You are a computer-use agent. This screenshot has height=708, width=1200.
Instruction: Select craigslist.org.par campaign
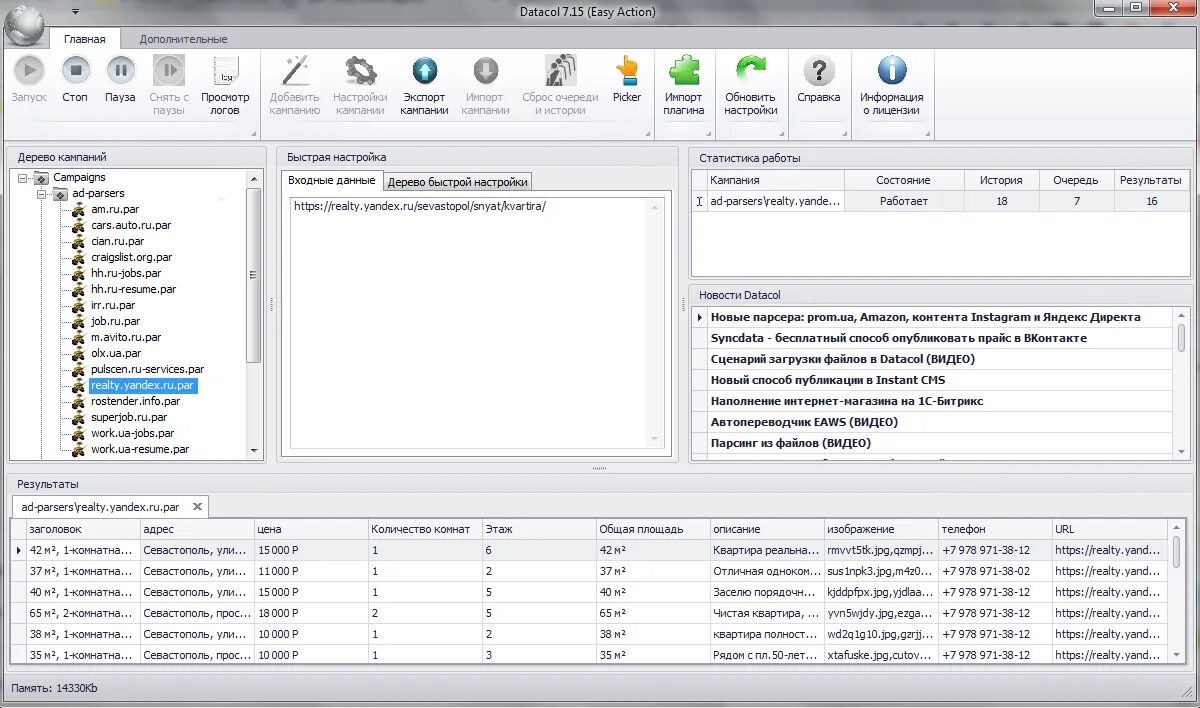coord(131,257)
